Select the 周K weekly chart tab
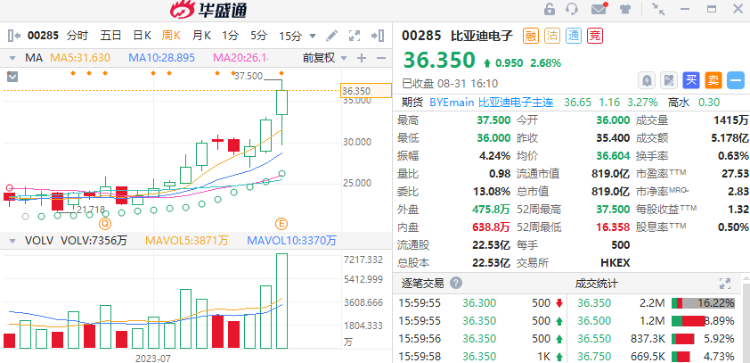The image size is (750, 363). [171, 35]
